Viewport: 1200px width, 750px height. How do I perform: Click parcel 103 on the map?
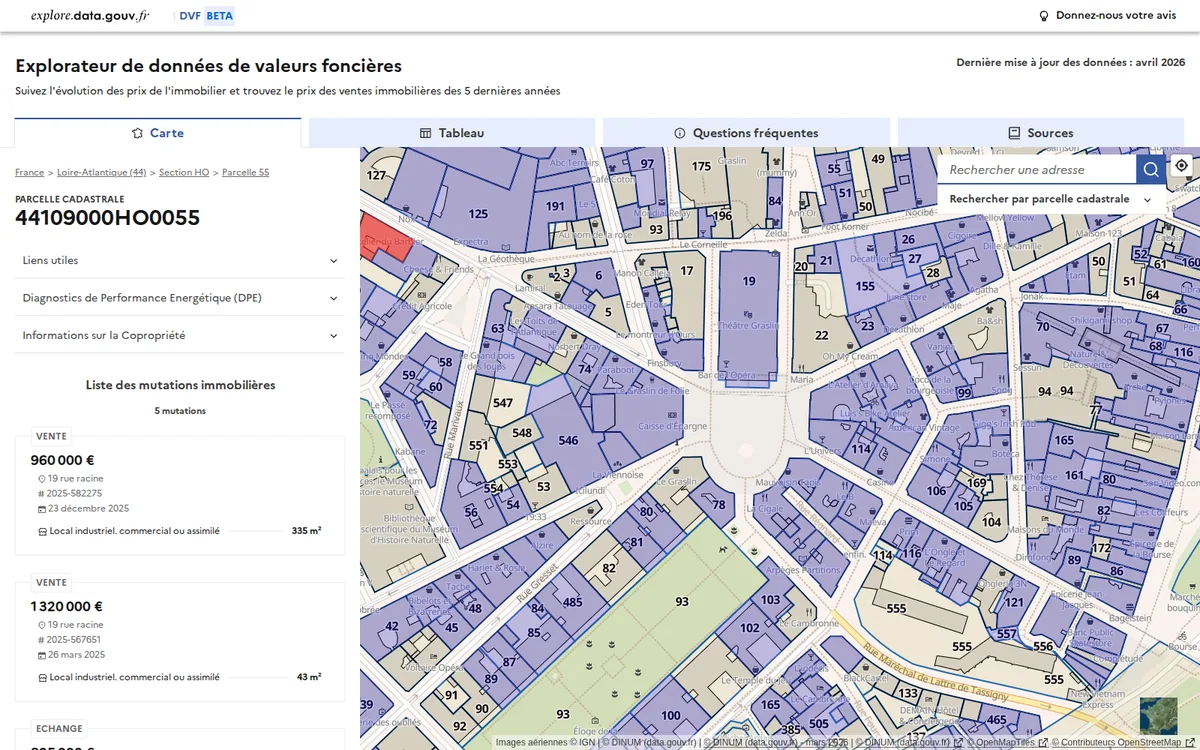770,600
